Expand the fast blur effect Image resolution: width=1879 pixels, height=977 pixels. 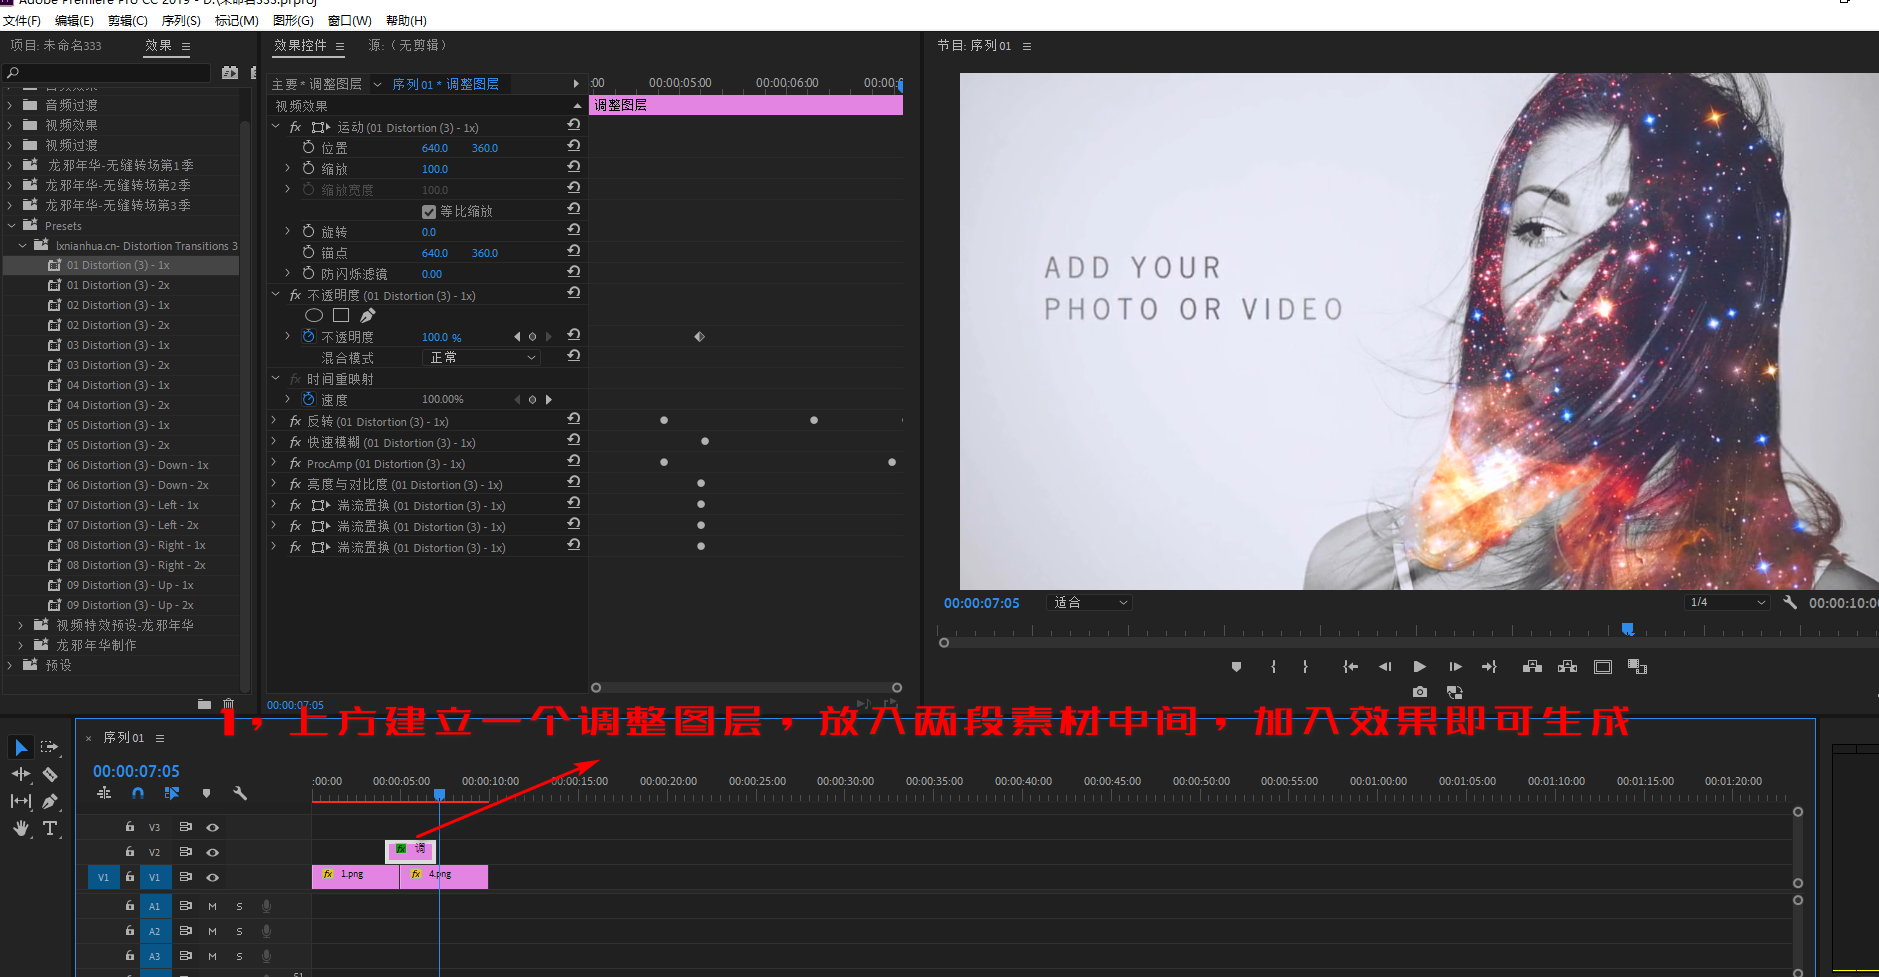tap(275, 442)
